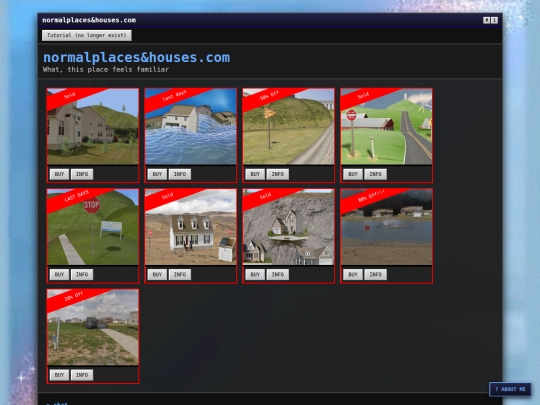
Task: Click the normalplaces&houses.com blue heading
Action: coord(136,57)
